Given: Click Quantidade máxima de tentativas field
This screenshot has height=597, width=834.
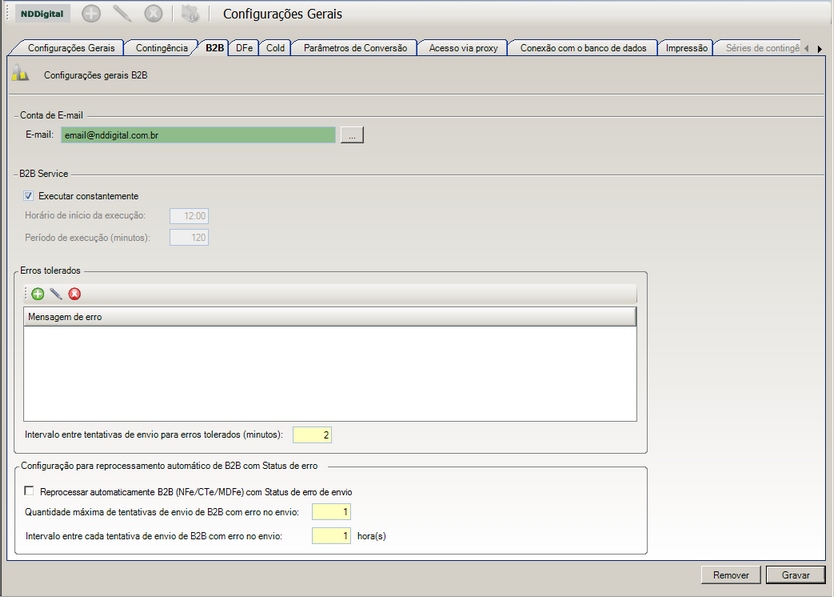Looking at the screenshot, I should pyautogui.click(x=331, y=512).
